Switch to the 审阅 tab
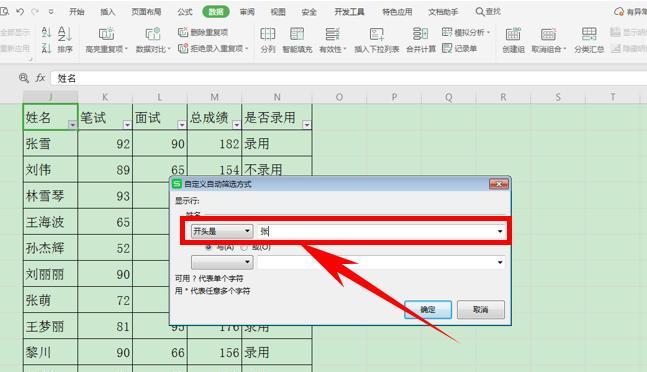 247,12
